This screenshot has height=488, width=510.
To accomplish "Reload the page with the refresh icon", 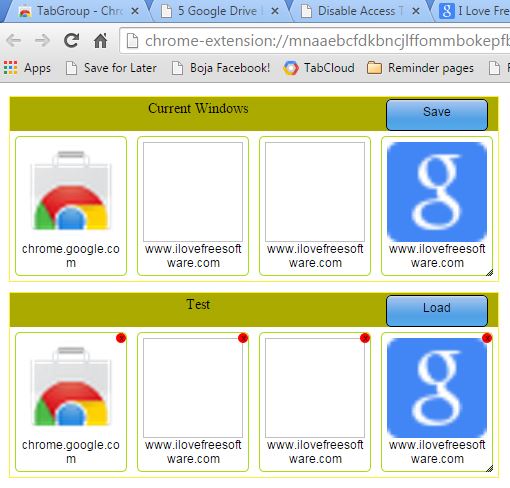I will click(x=71, y=41).
